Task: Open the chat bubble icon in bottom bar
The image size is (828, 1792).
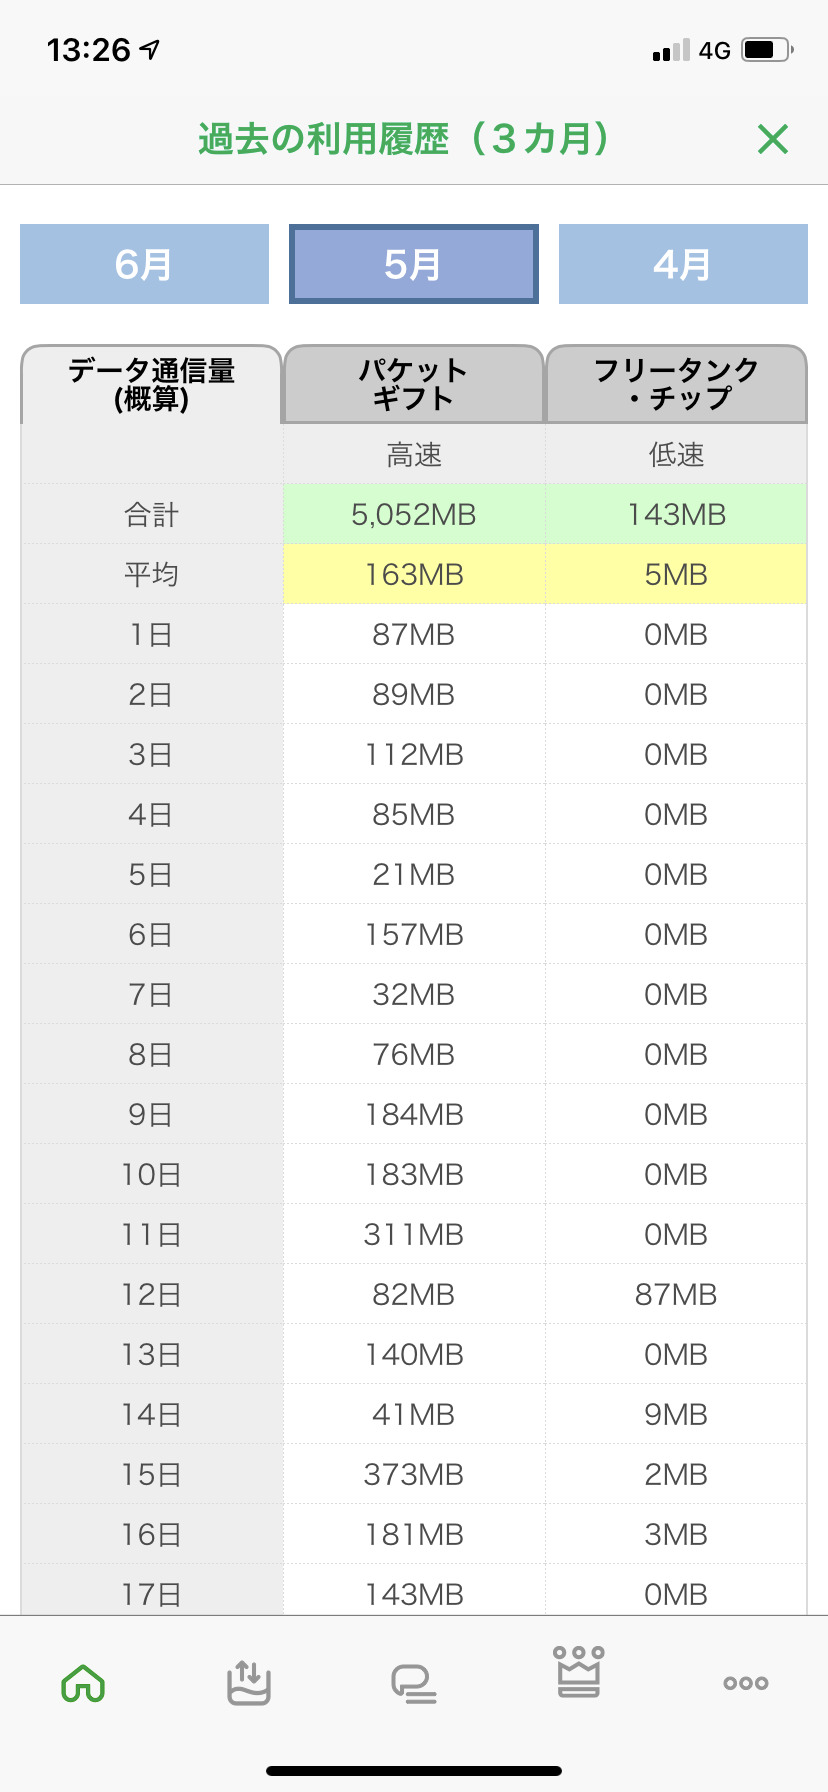Action: point(413,1683)
